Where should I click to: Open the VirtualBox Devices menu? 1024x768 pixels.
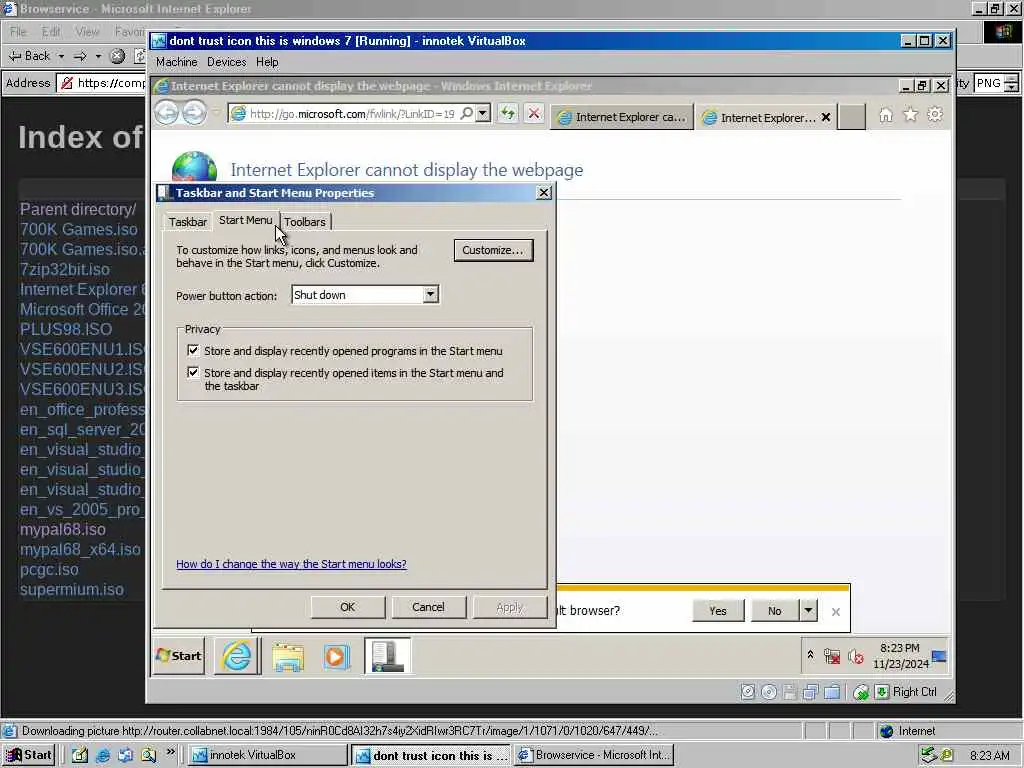click(x=227, y=62)
